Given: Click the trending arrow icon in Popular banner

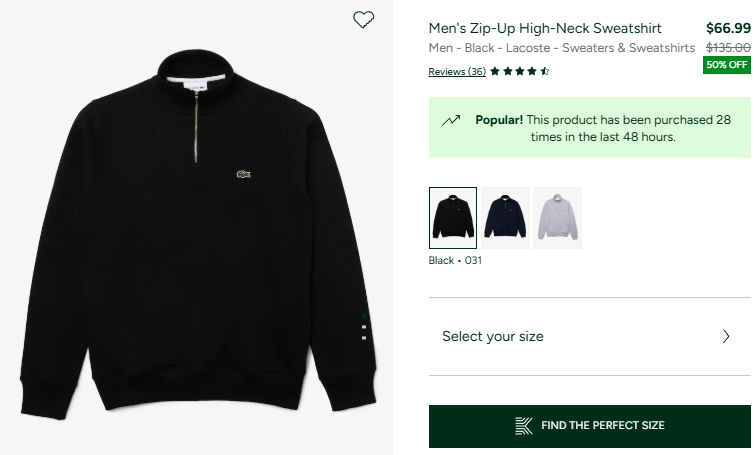Looking at the screenshot, I should point(451,120).
